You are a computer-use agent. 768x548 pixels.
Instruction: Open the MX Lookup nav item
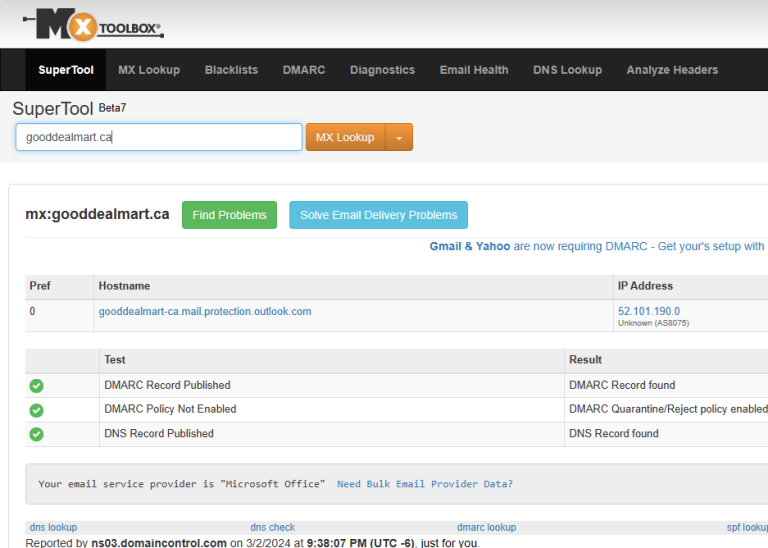click(x=149, y=70)
